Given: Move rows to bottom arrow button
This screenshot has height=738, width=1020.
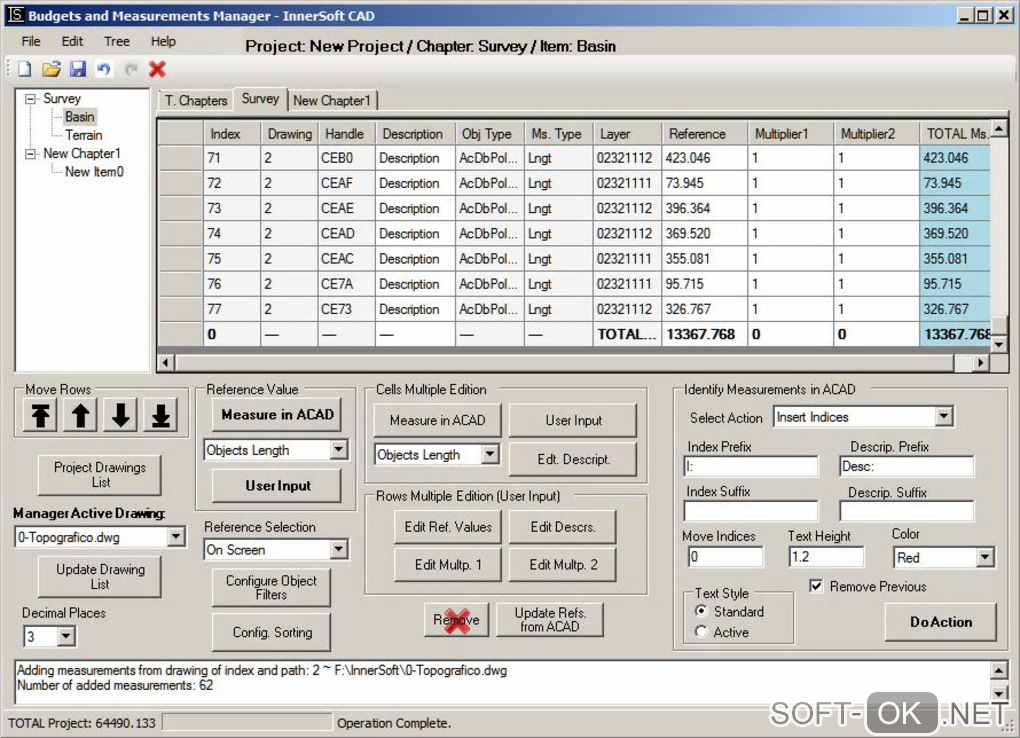Looking at the screenshot, I should tap(160, 416).
